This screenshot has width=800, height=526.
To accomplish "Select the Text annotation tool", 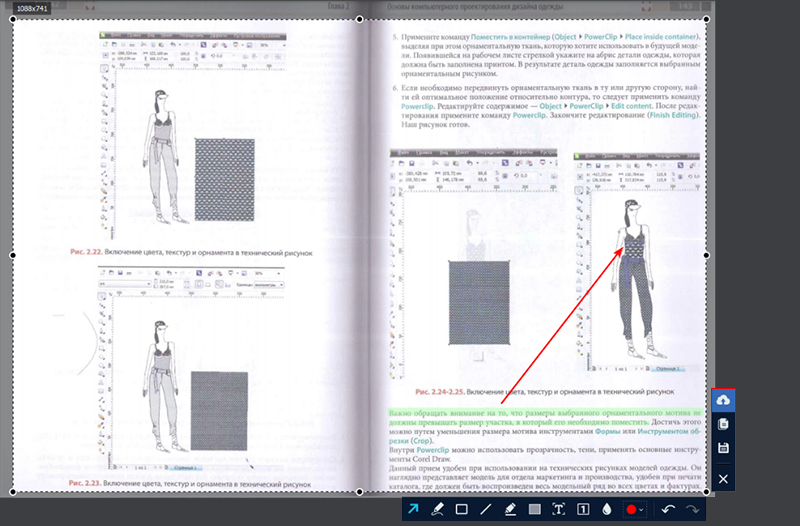I will coord(559,509).
